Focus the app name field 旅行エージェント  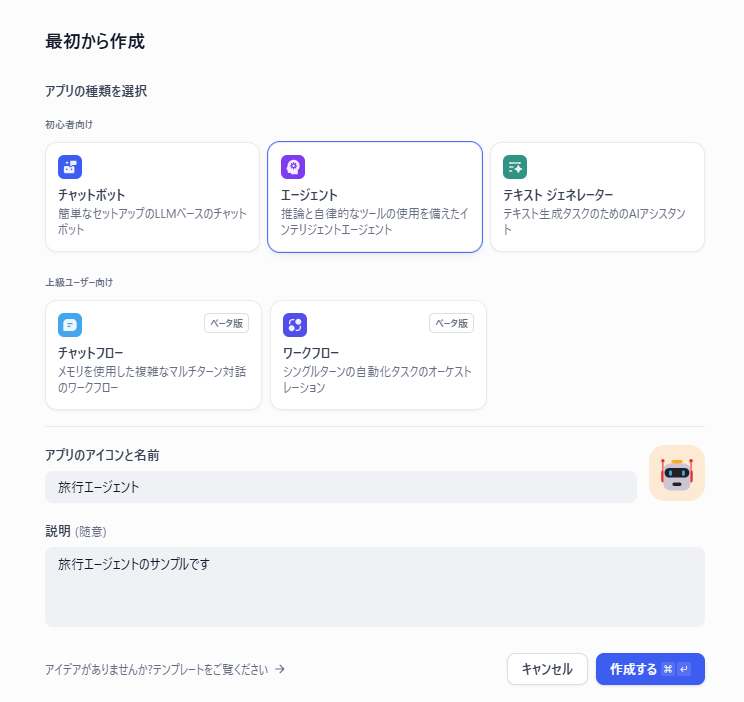tap(341, 487)
